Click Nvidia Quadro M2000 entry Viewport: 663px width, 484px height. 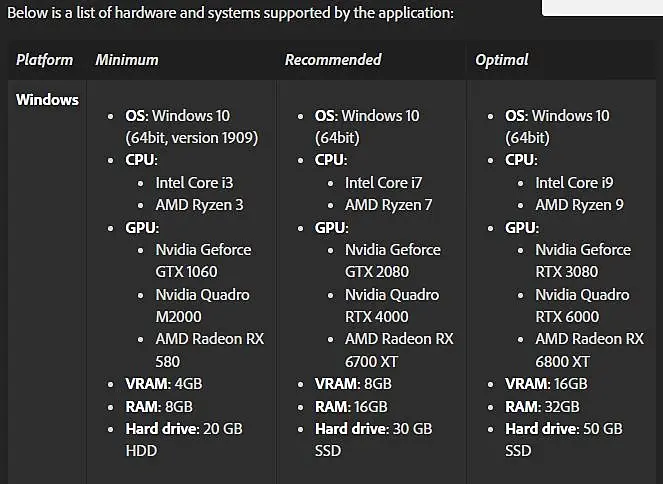click(x=202, y=306)
